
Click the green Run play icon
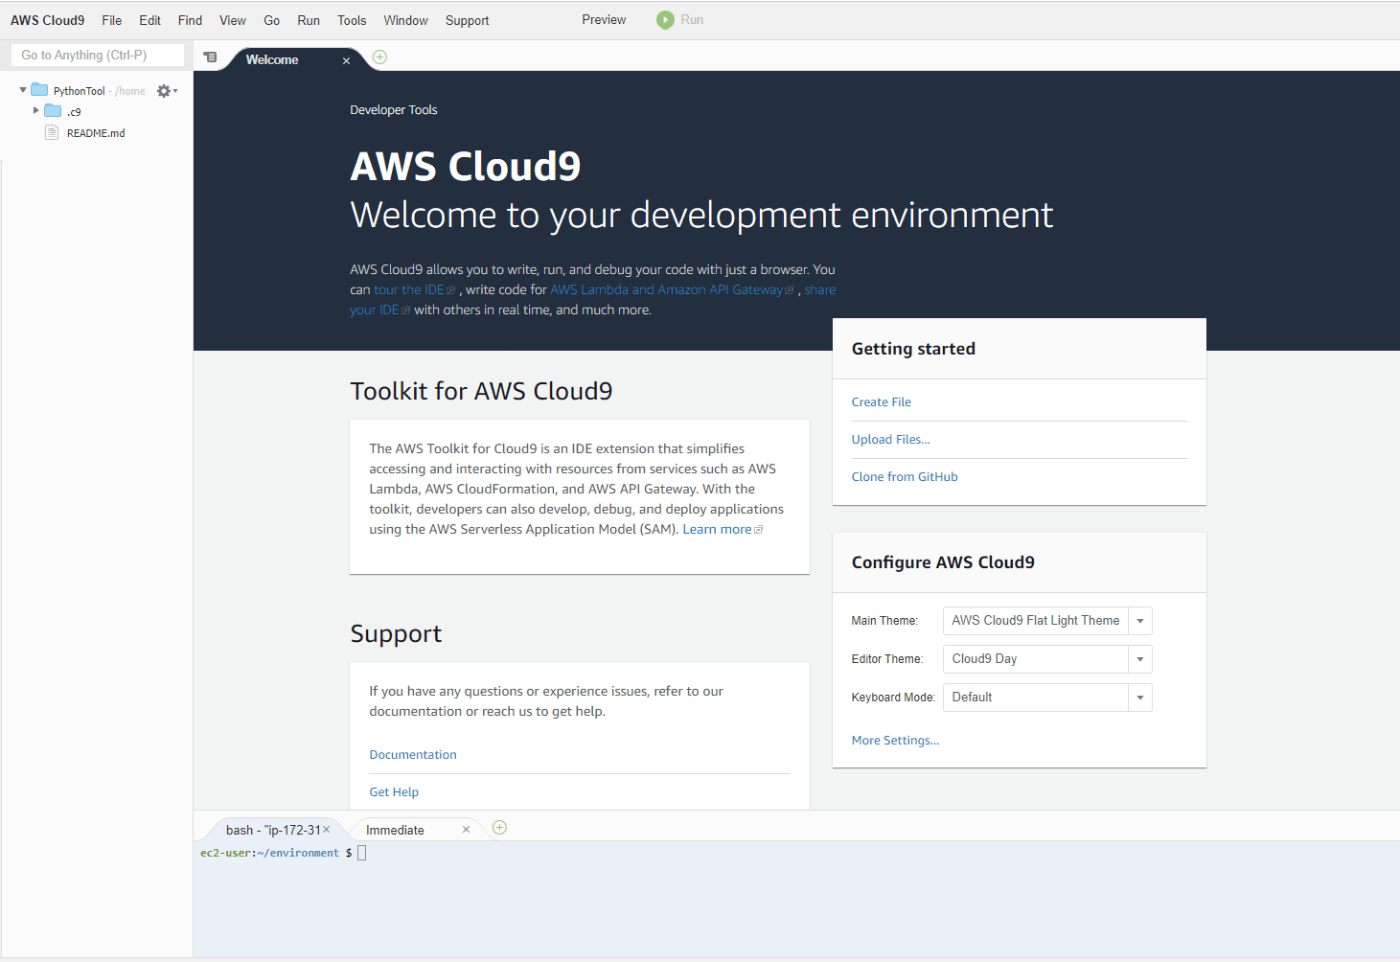point(665,20)
